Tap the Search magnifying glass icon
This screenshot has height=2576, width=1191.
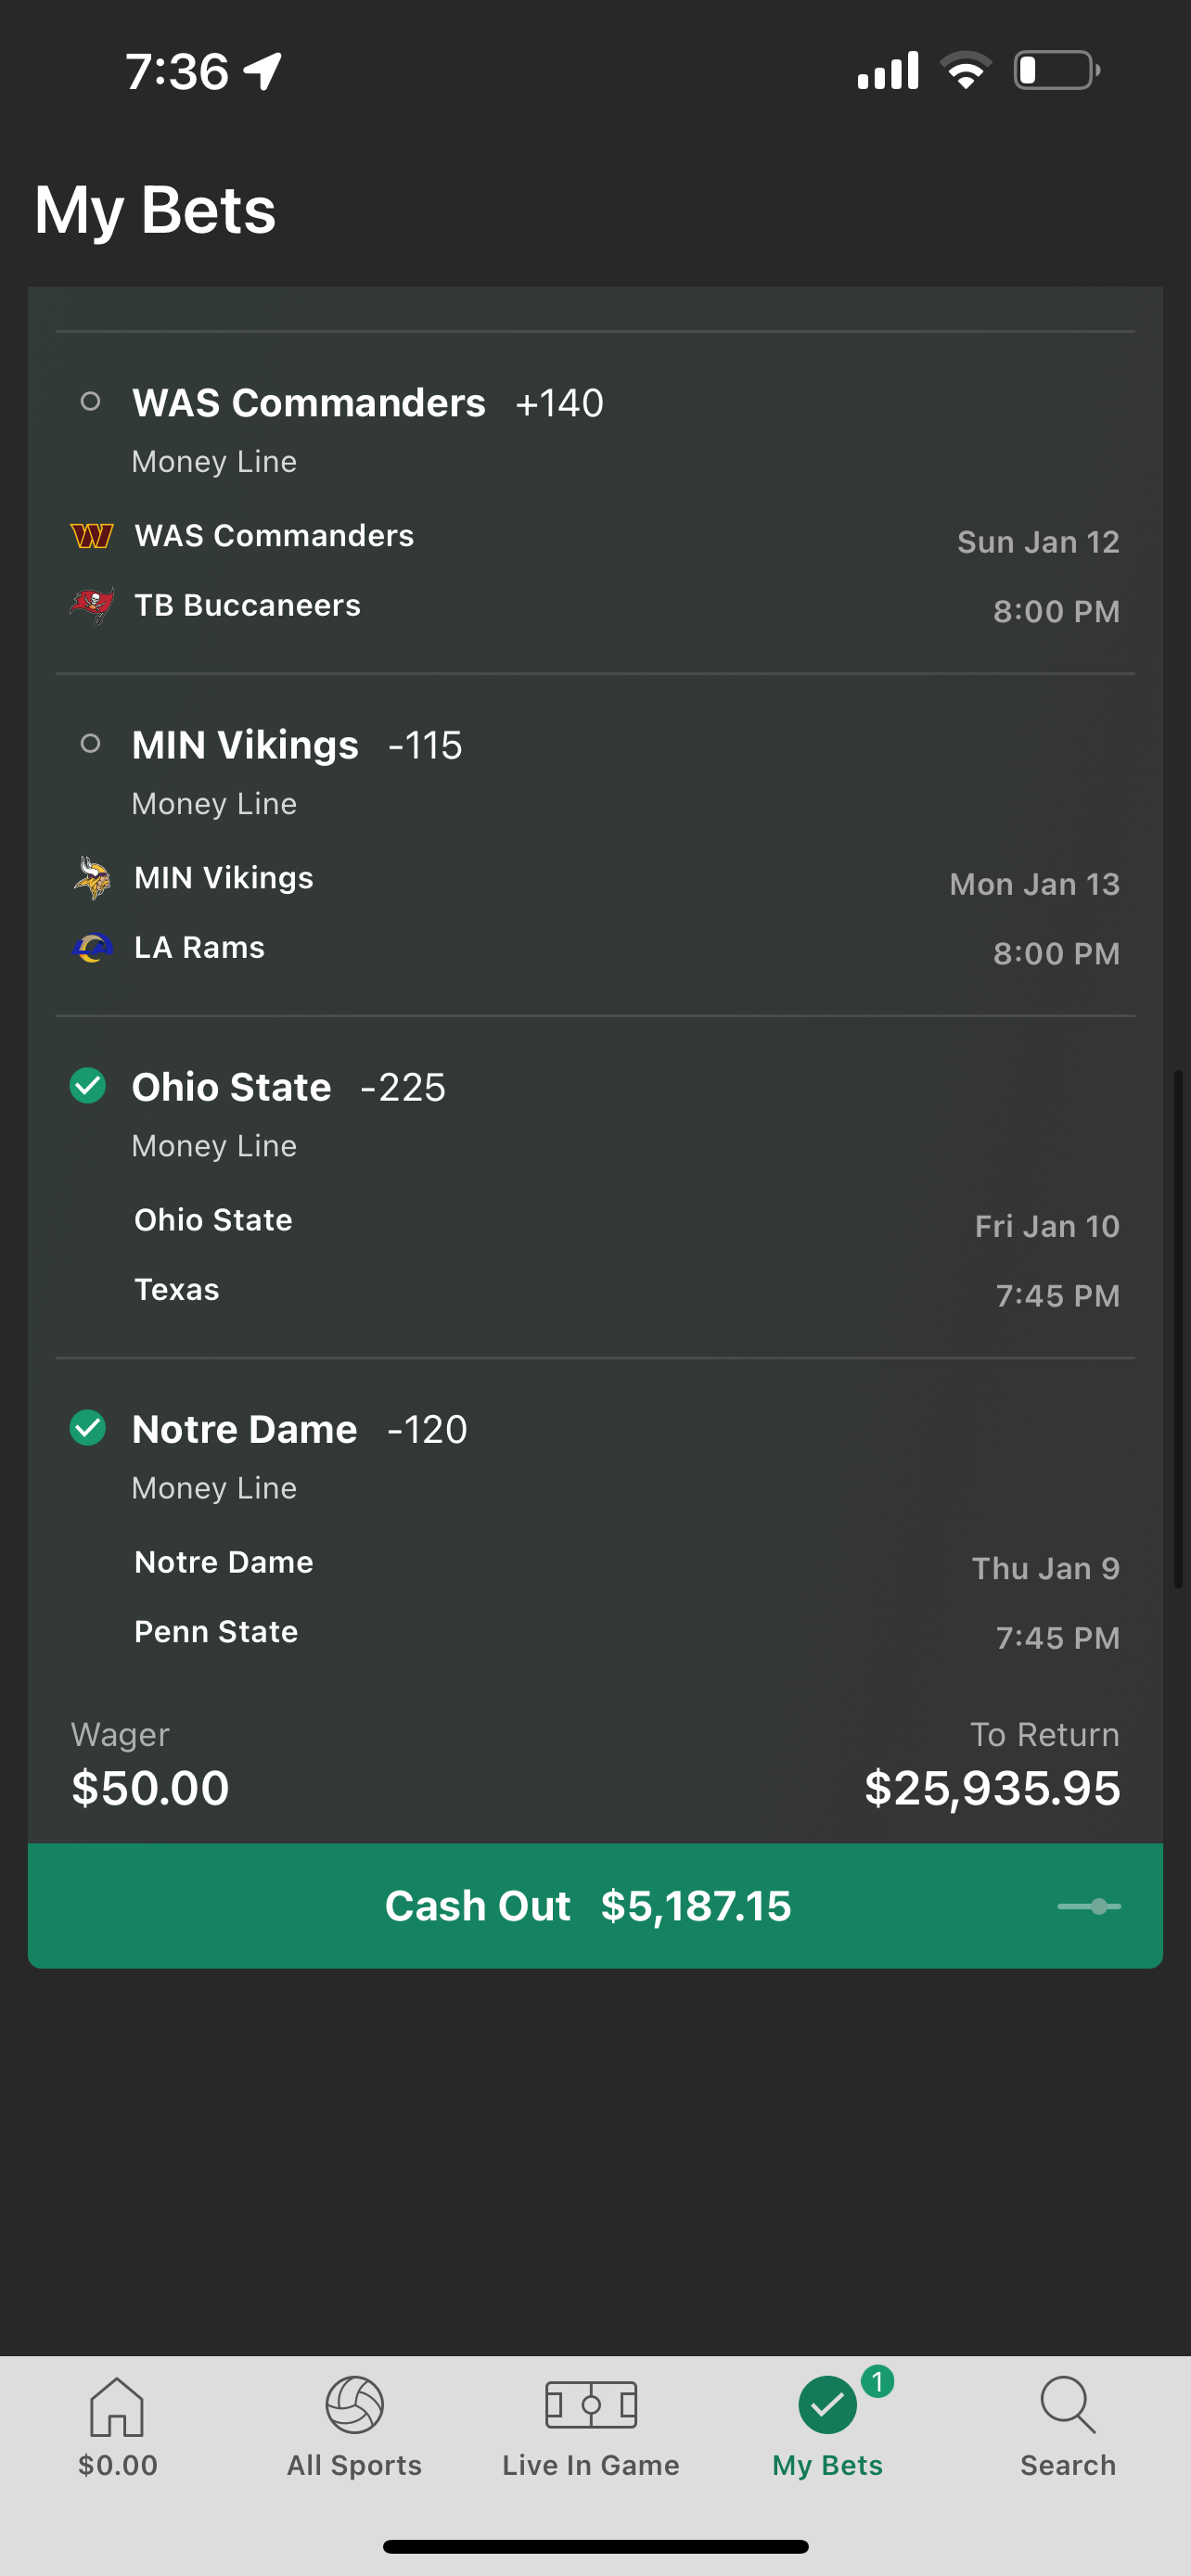click(1068, 2405)
